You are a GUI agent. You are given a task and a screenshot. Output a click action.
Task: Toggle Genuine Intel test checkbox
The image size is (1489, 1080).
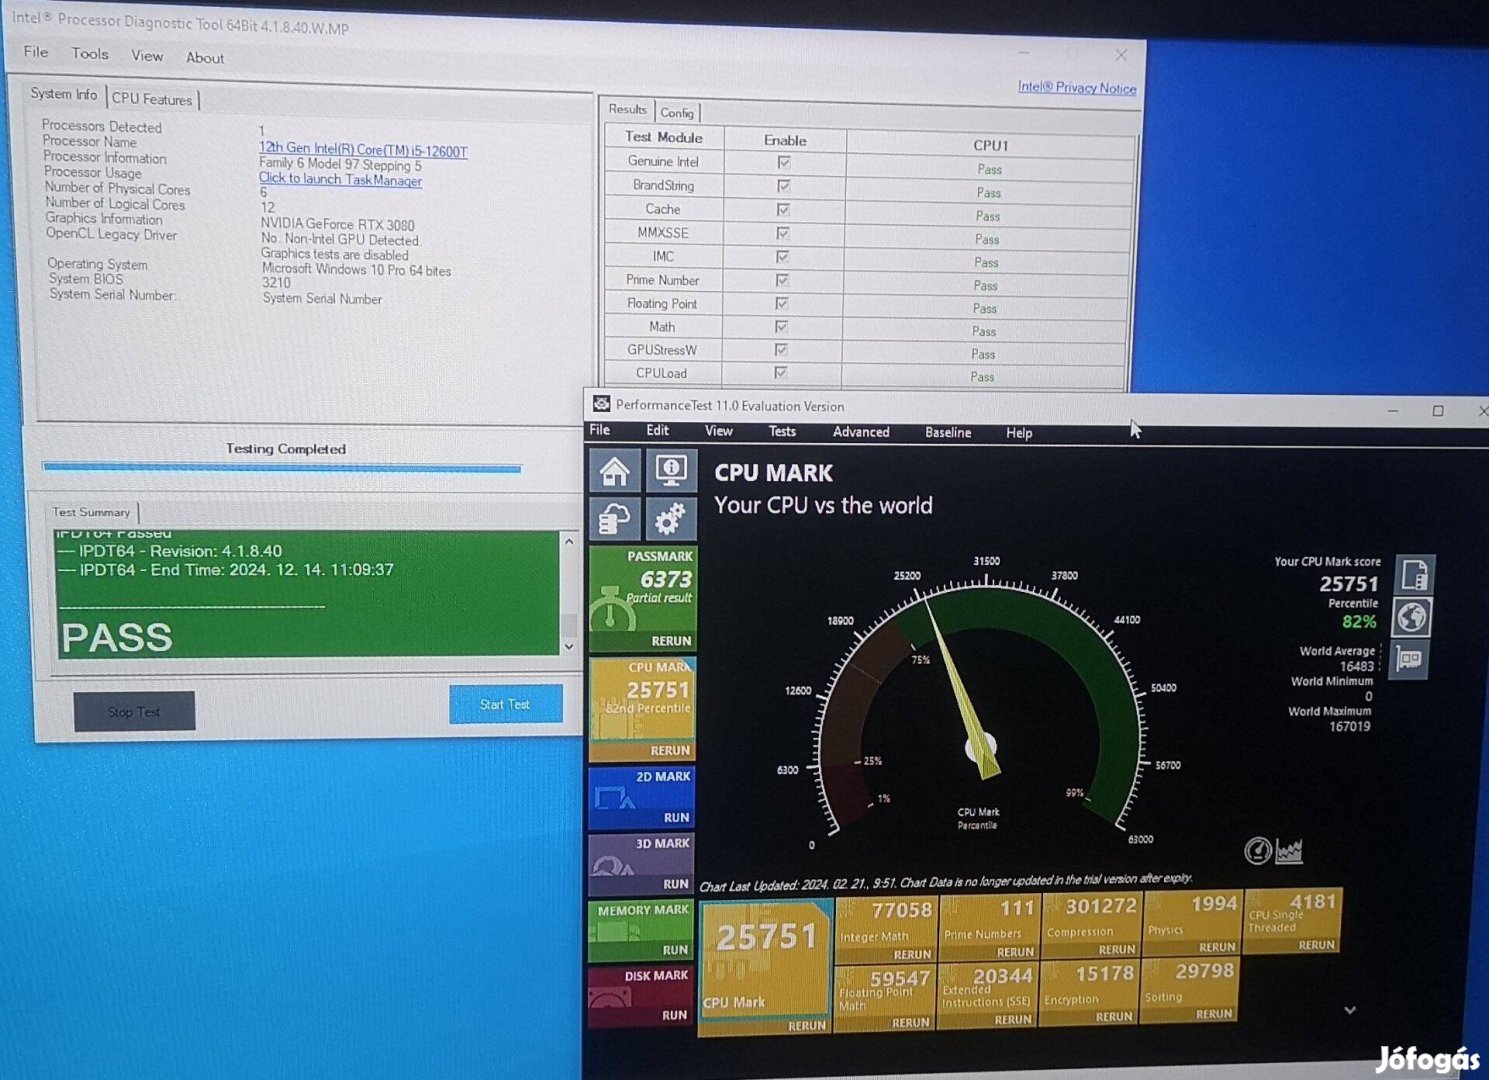tap(784, 162)
